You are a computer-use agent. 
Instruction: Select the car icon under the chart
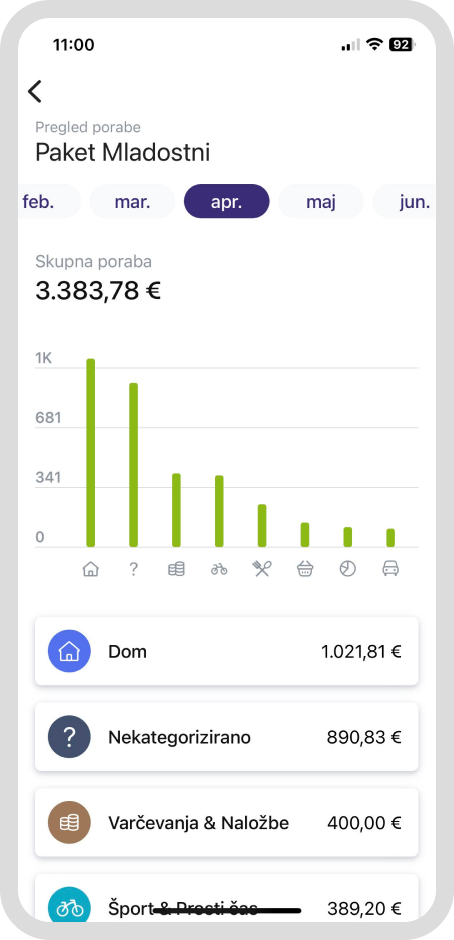391,569
